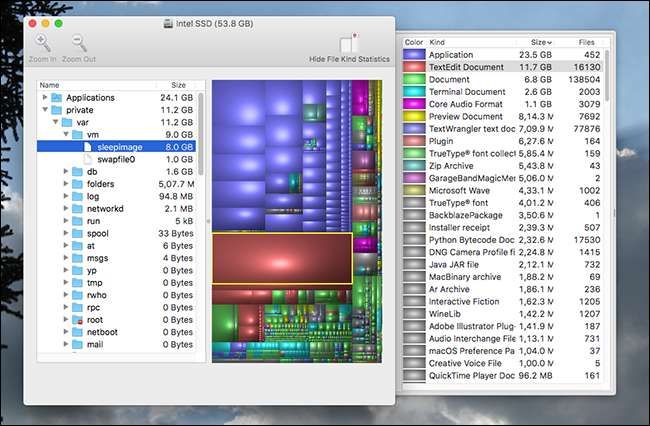This screenshot has width=650, height=426.
Task: Click the mail folder icon
Action: coord(76,345)
